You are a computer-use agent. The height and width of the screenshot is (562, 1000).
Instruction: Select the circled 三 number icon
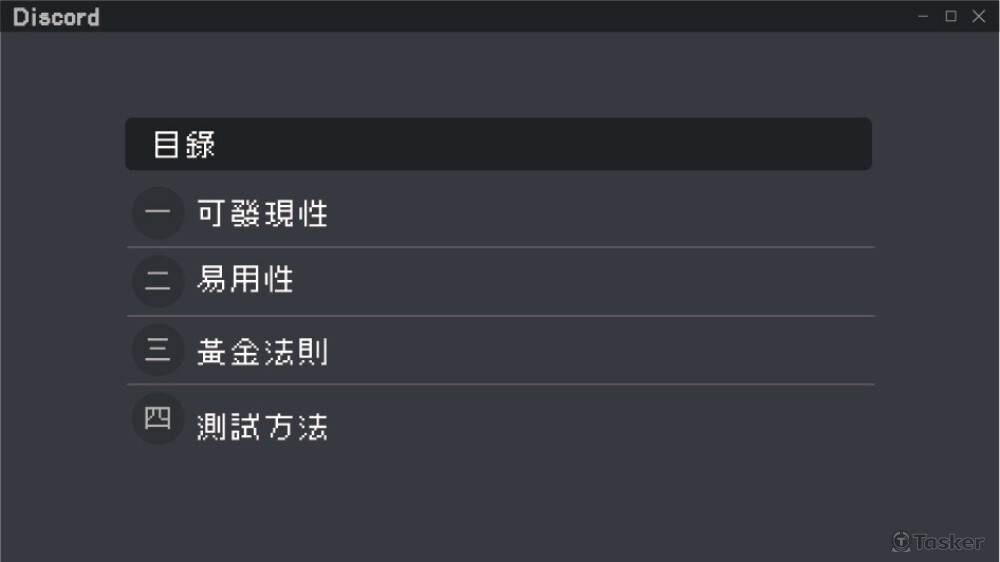(x=158, y=350)
